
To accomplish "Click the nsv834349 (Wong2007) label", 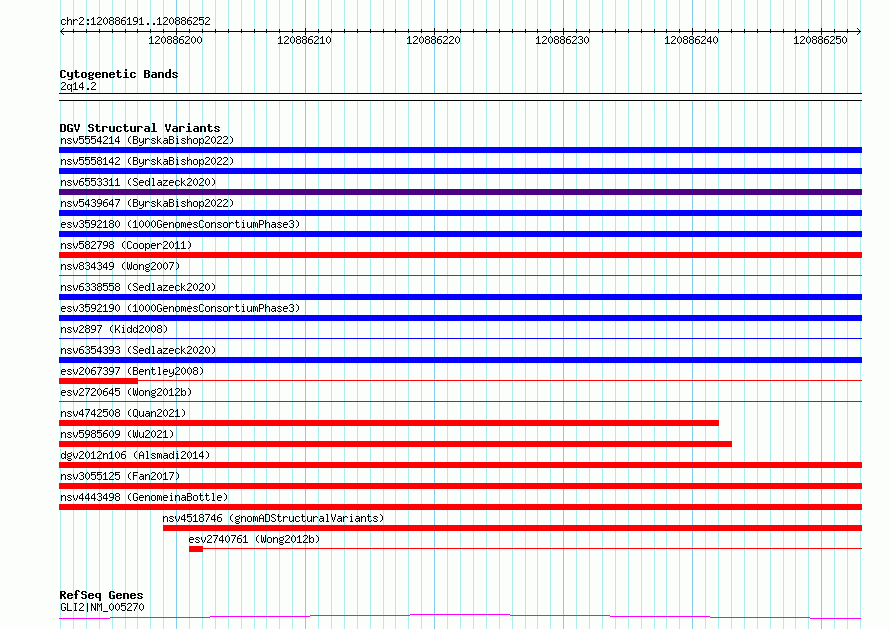I will tap(120, 266).
